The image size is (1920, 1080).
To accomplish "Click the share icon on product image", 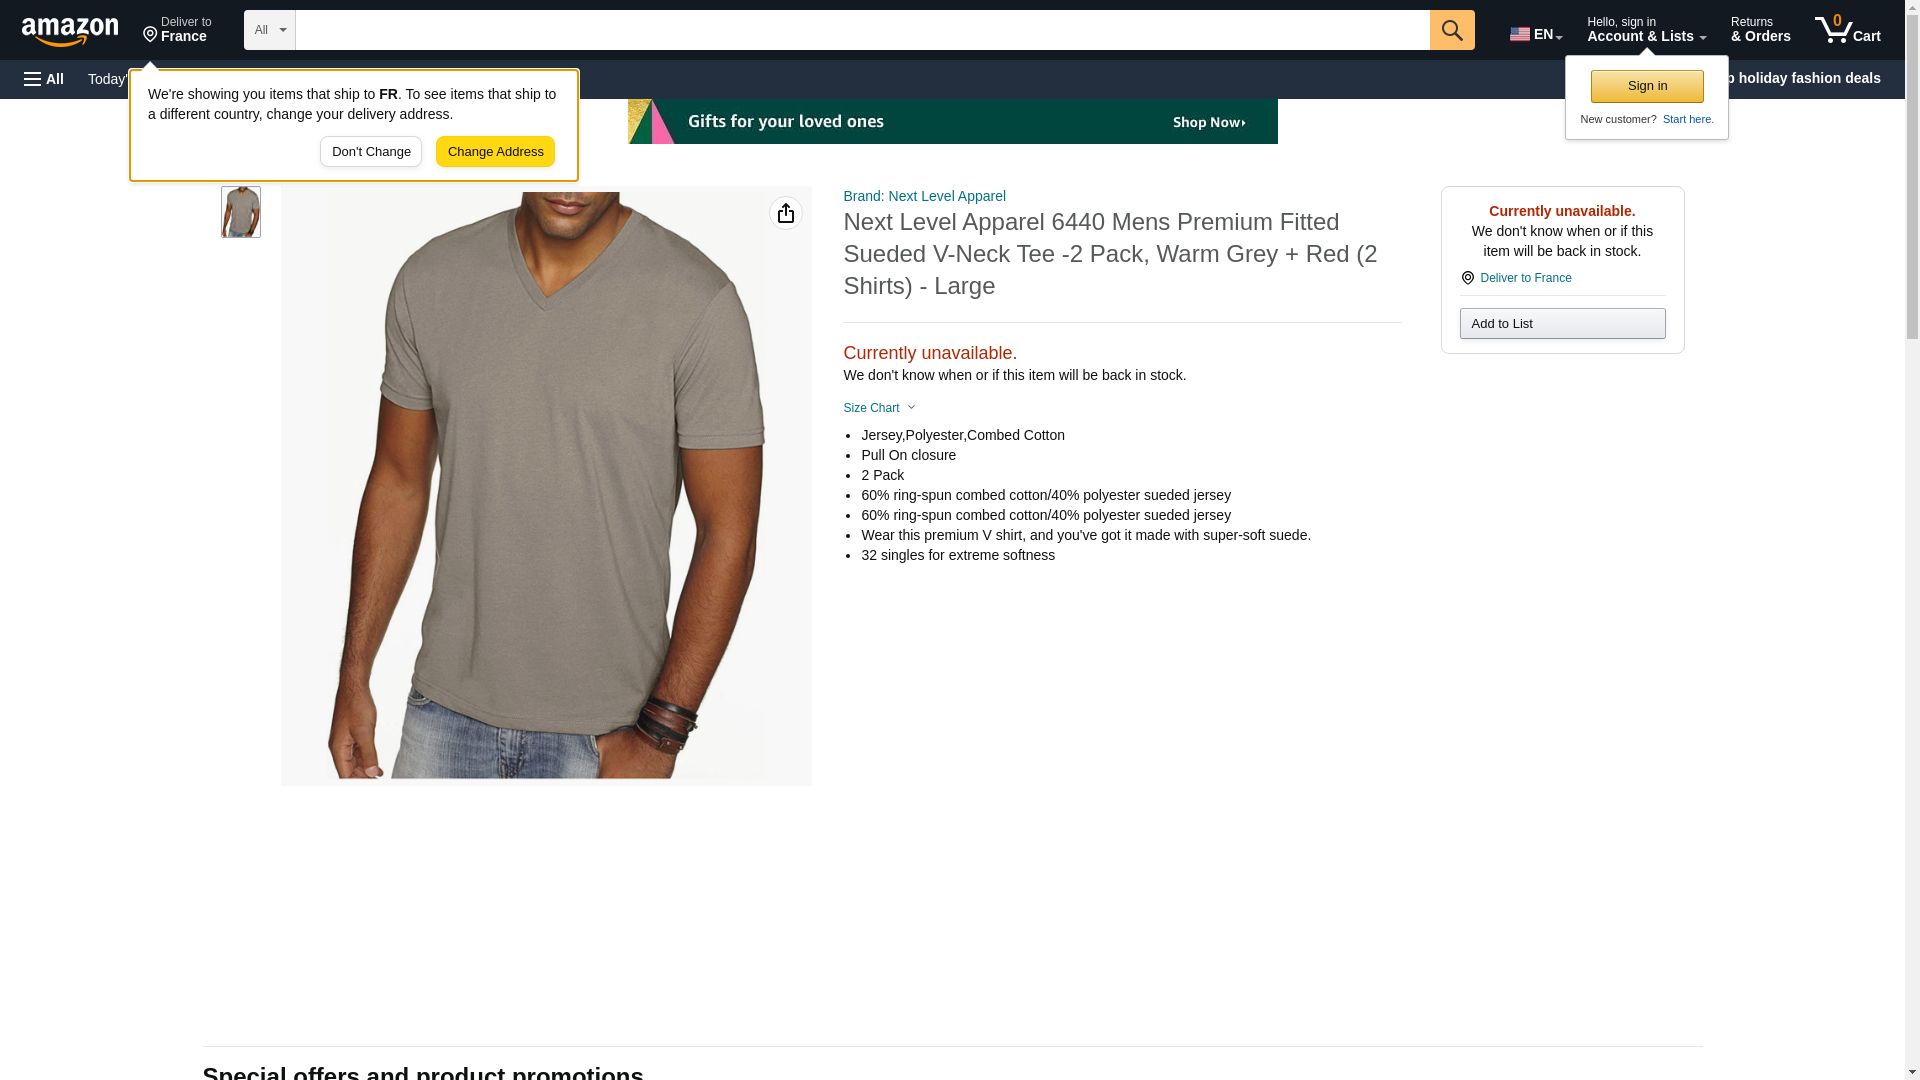I will 786,213.
